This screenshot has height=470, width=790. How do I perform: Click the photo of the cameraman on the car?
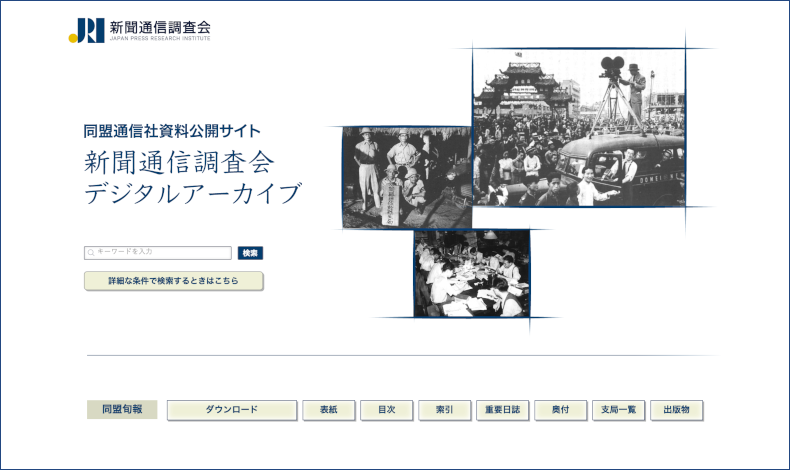click(578, 127)
